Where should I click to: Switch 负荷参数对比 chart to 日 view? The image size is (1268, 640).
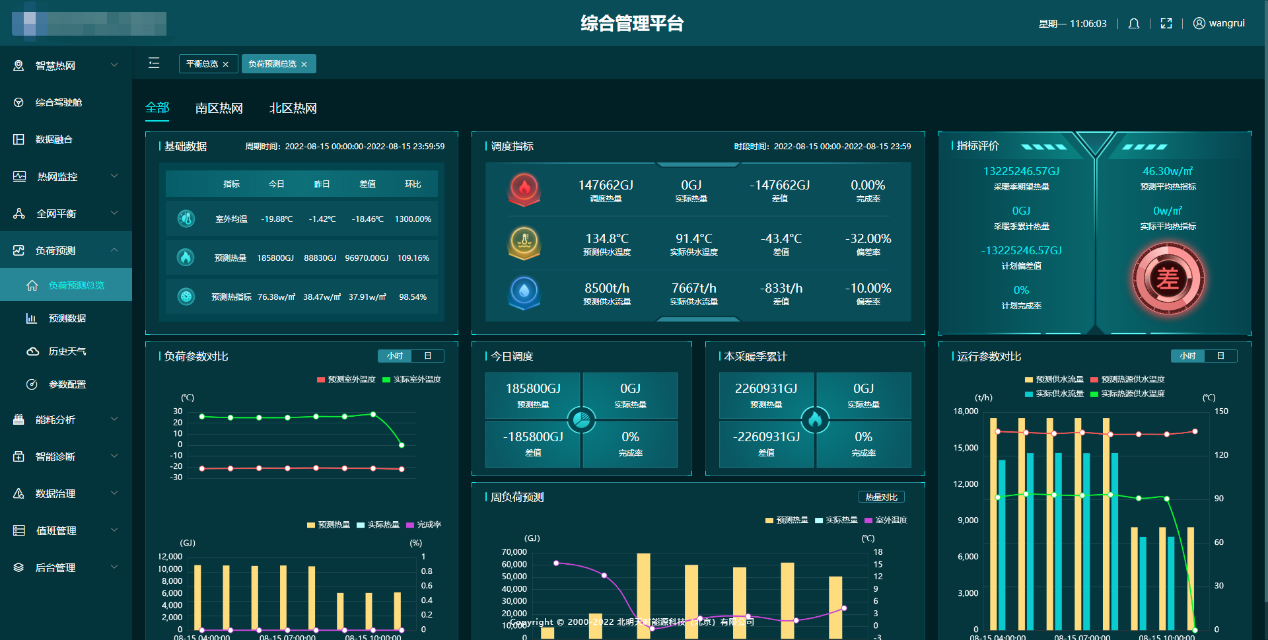pos(427,356)
